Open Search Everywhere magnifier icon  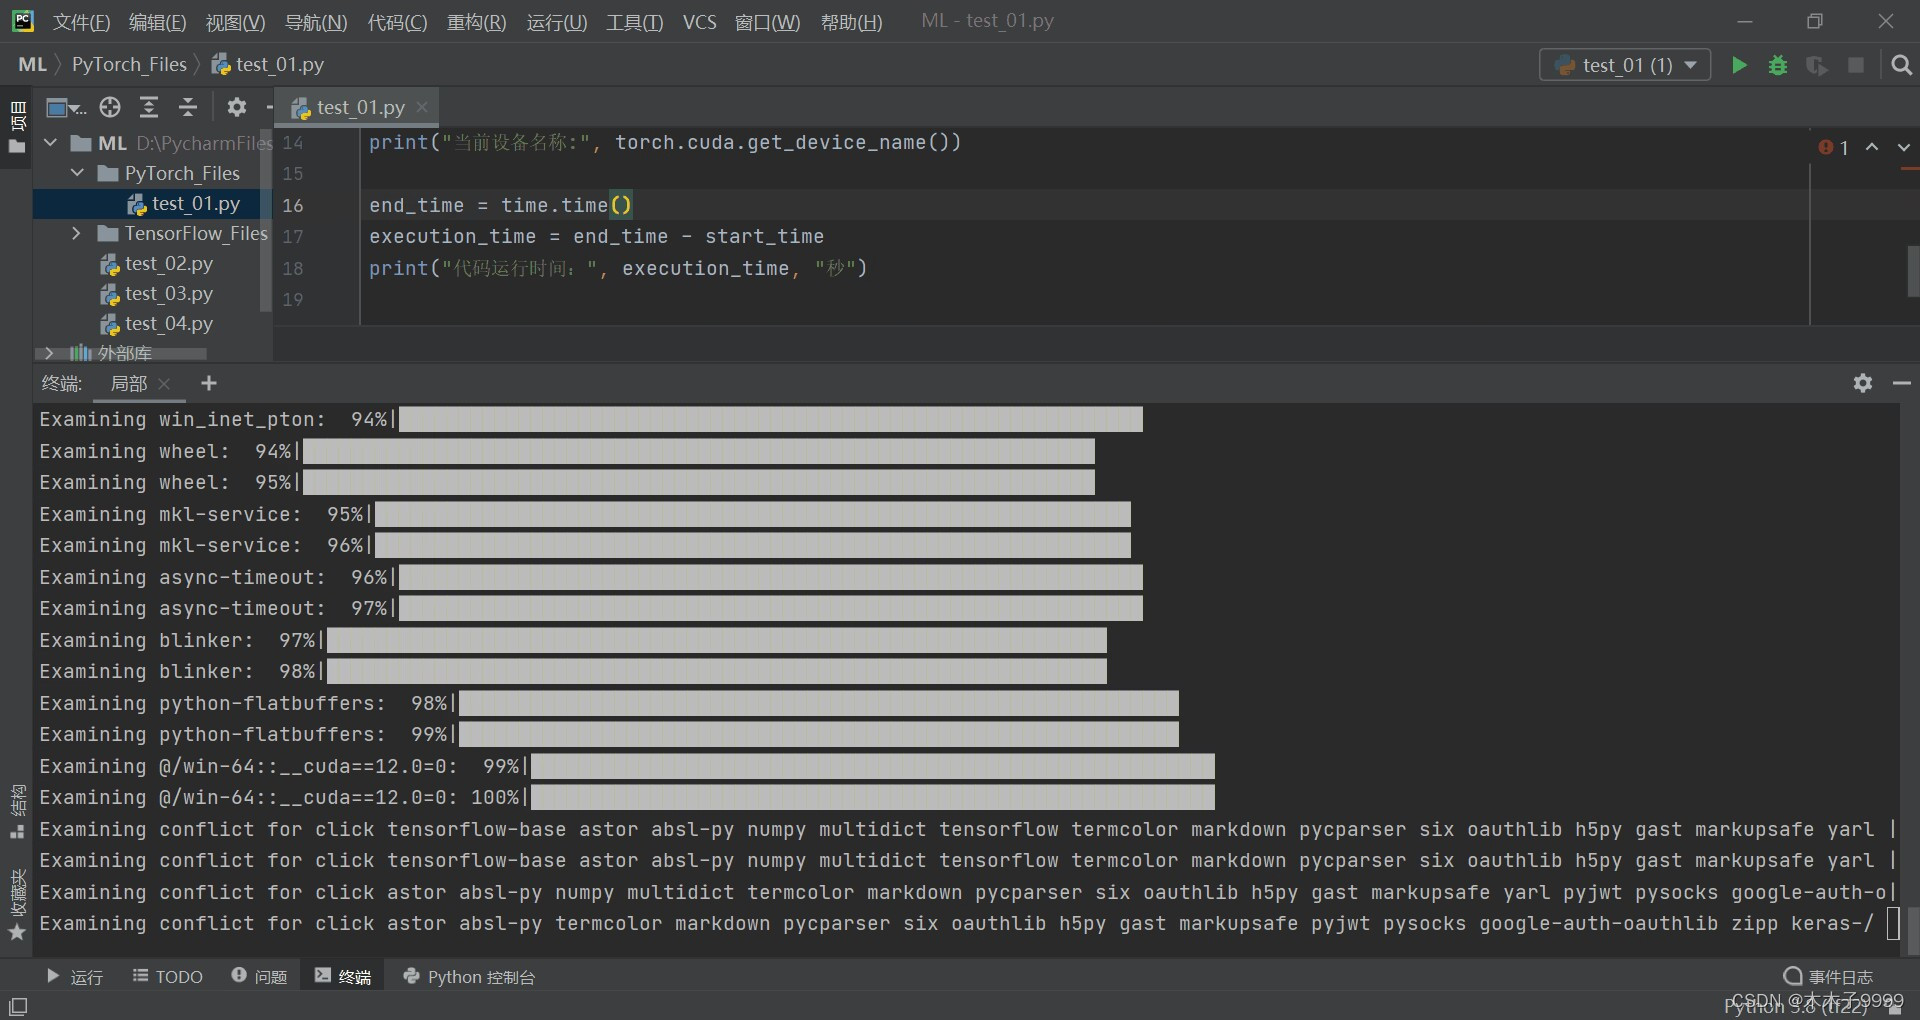tap(1901, 65)
